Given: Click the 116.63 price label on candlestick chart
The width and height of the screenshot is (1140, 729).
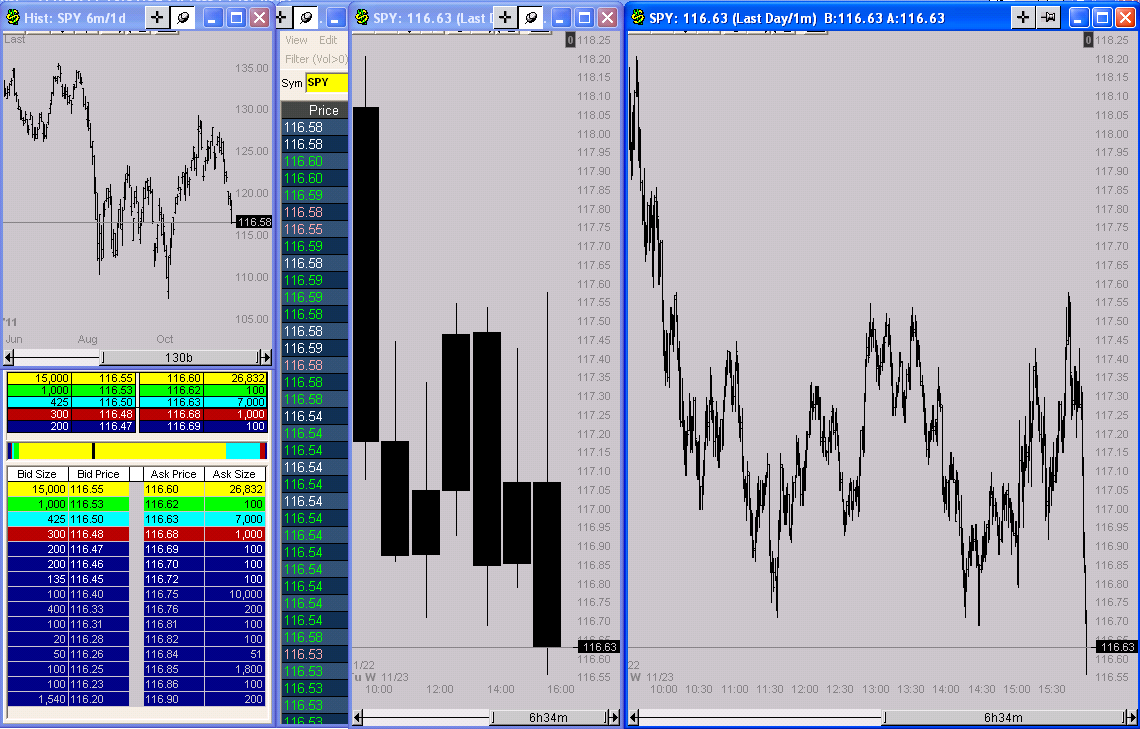Looking at the screenshot, I should pyautogui.click(x=599, y=647).
